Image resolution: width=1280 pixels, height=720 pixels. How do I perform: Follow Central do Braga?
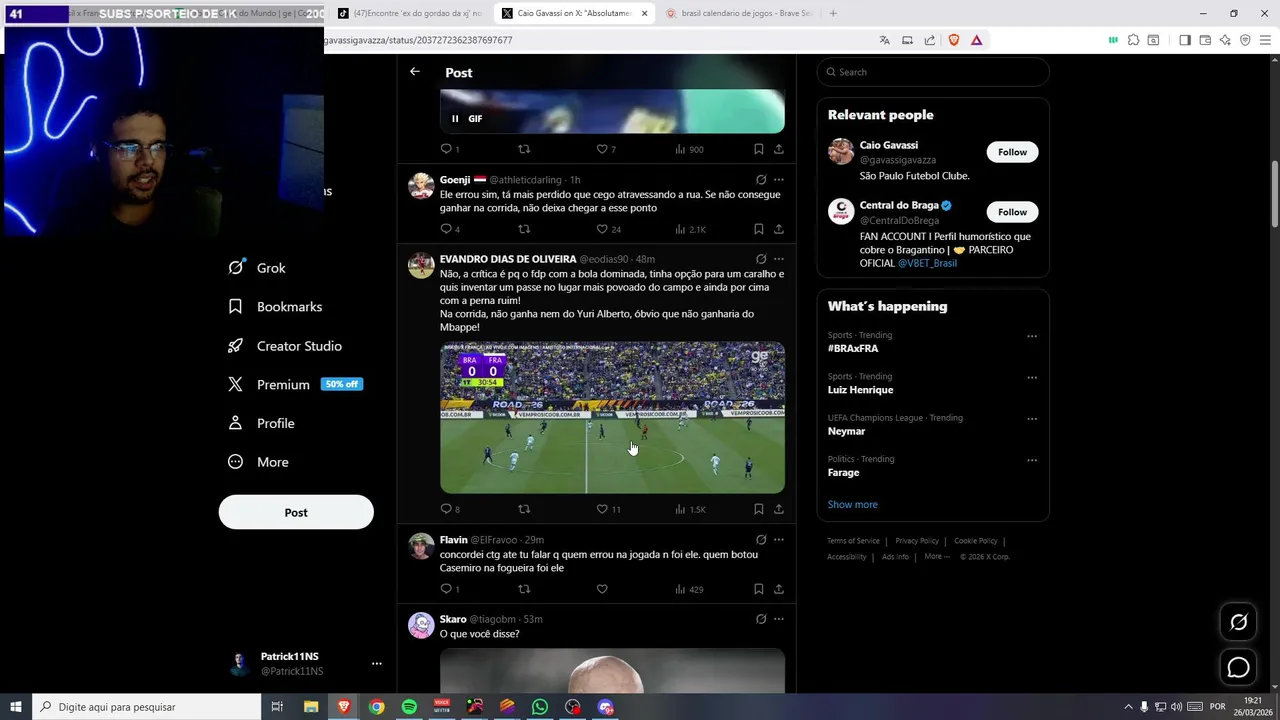click(x=1012, y=212)
